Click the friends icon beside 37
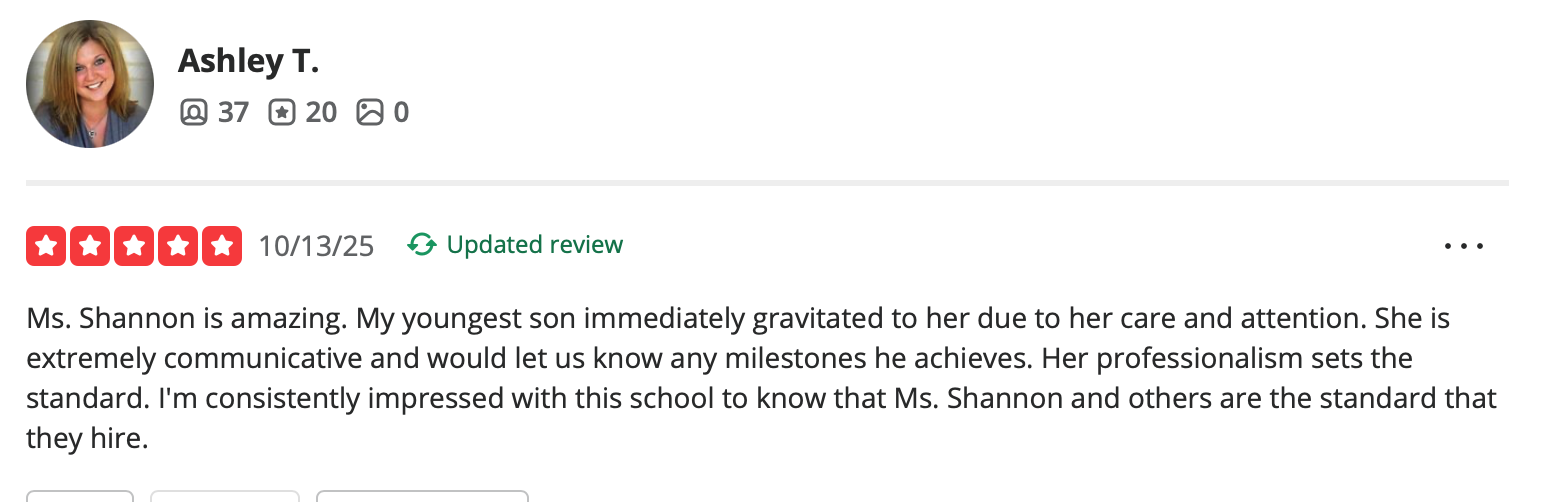 [x=193, y=112]
